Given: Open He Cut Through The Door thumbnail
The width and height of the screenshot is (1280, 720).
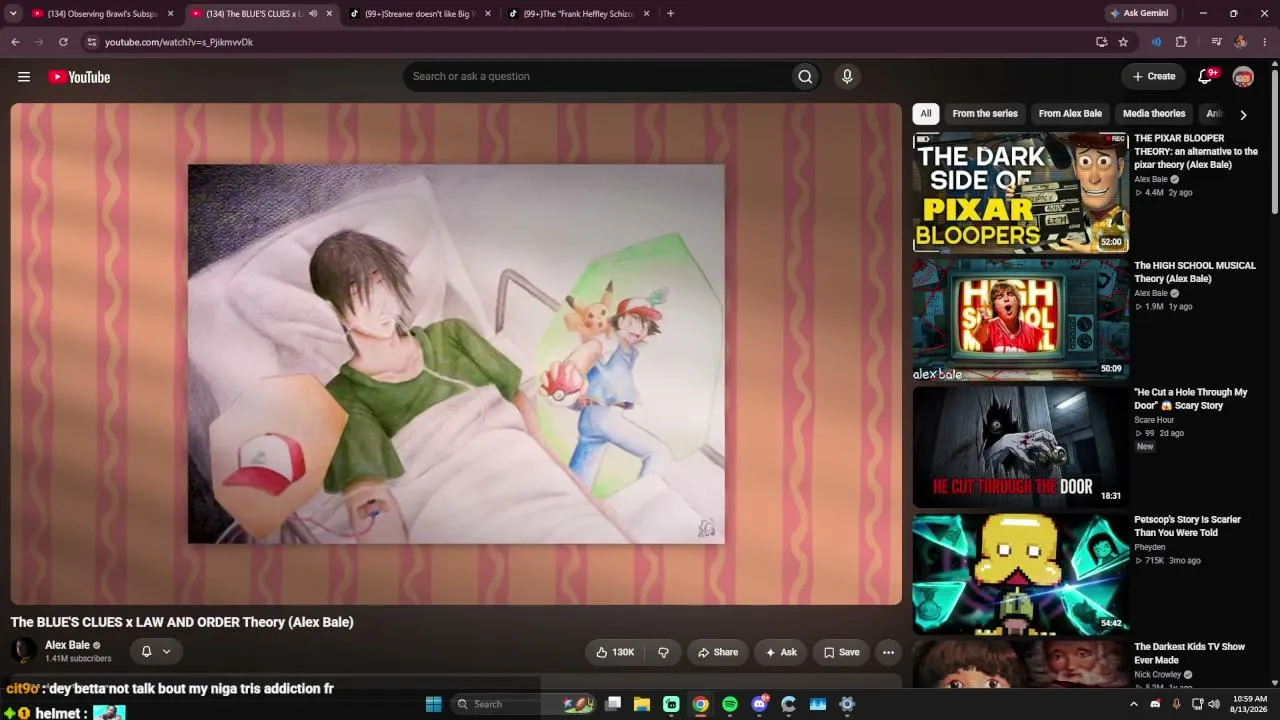Looking at the screenshot, I should tap(1021, 446).
